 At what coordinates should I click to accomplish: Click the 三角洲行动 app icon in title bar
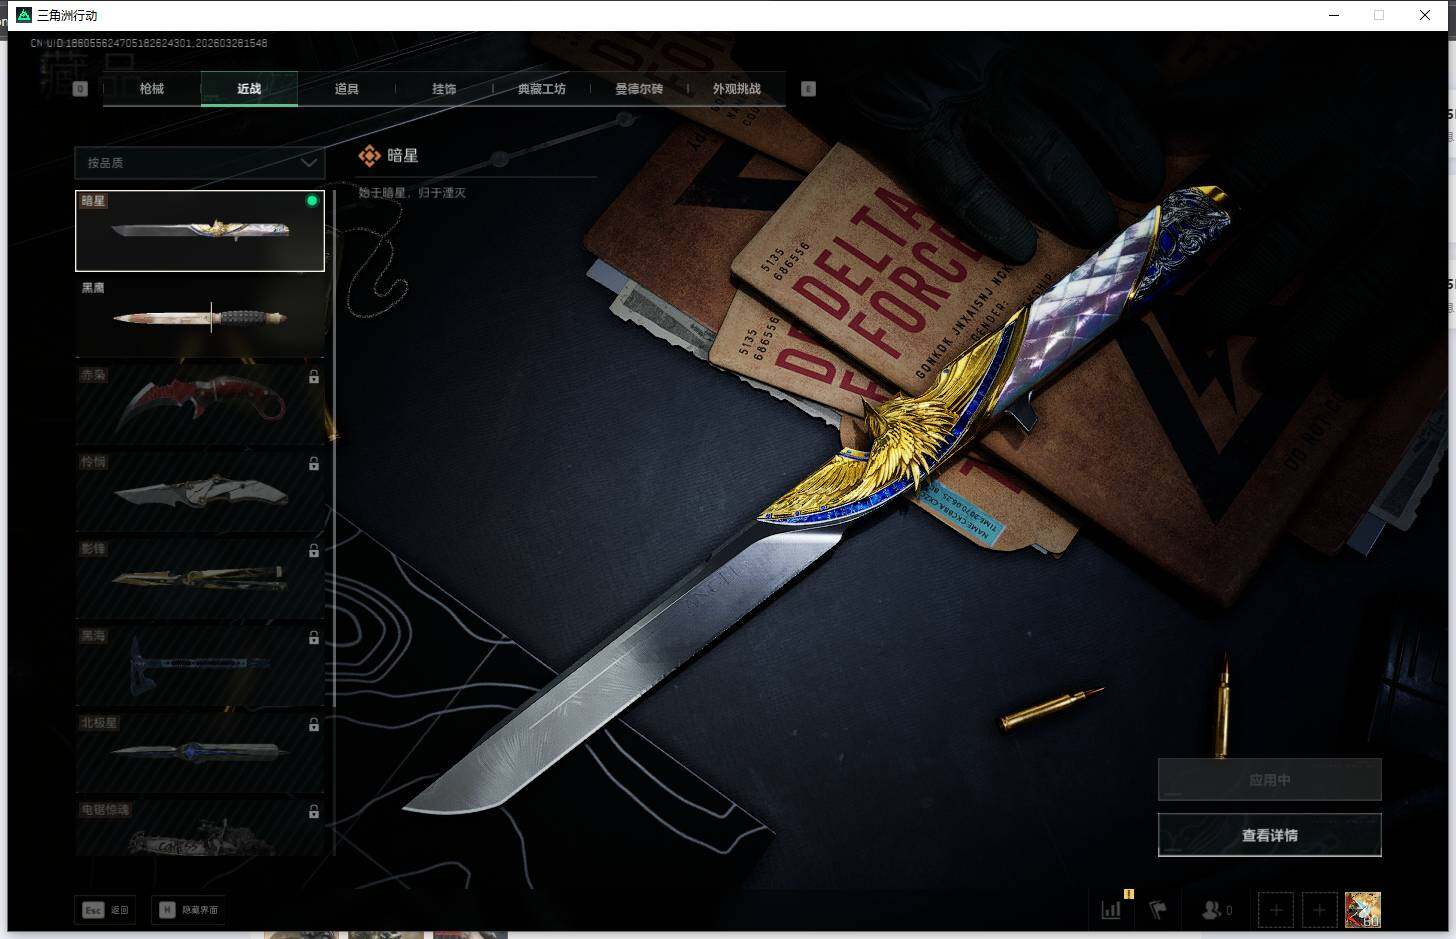point(24,15)
